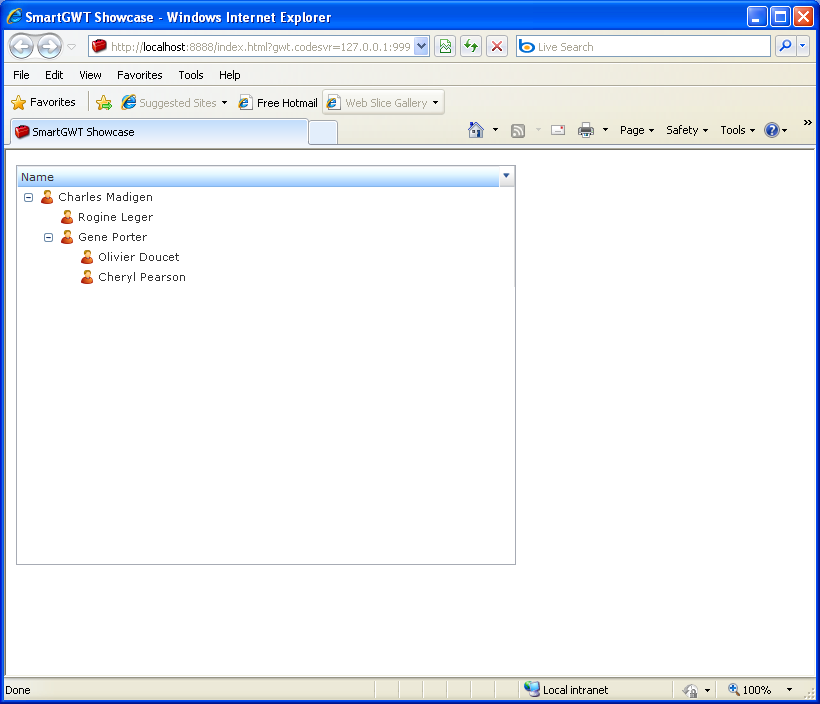Open the Web Slice Gallery button
The width and height of the screenshot is (820, 704).
[x=383, y=103]
